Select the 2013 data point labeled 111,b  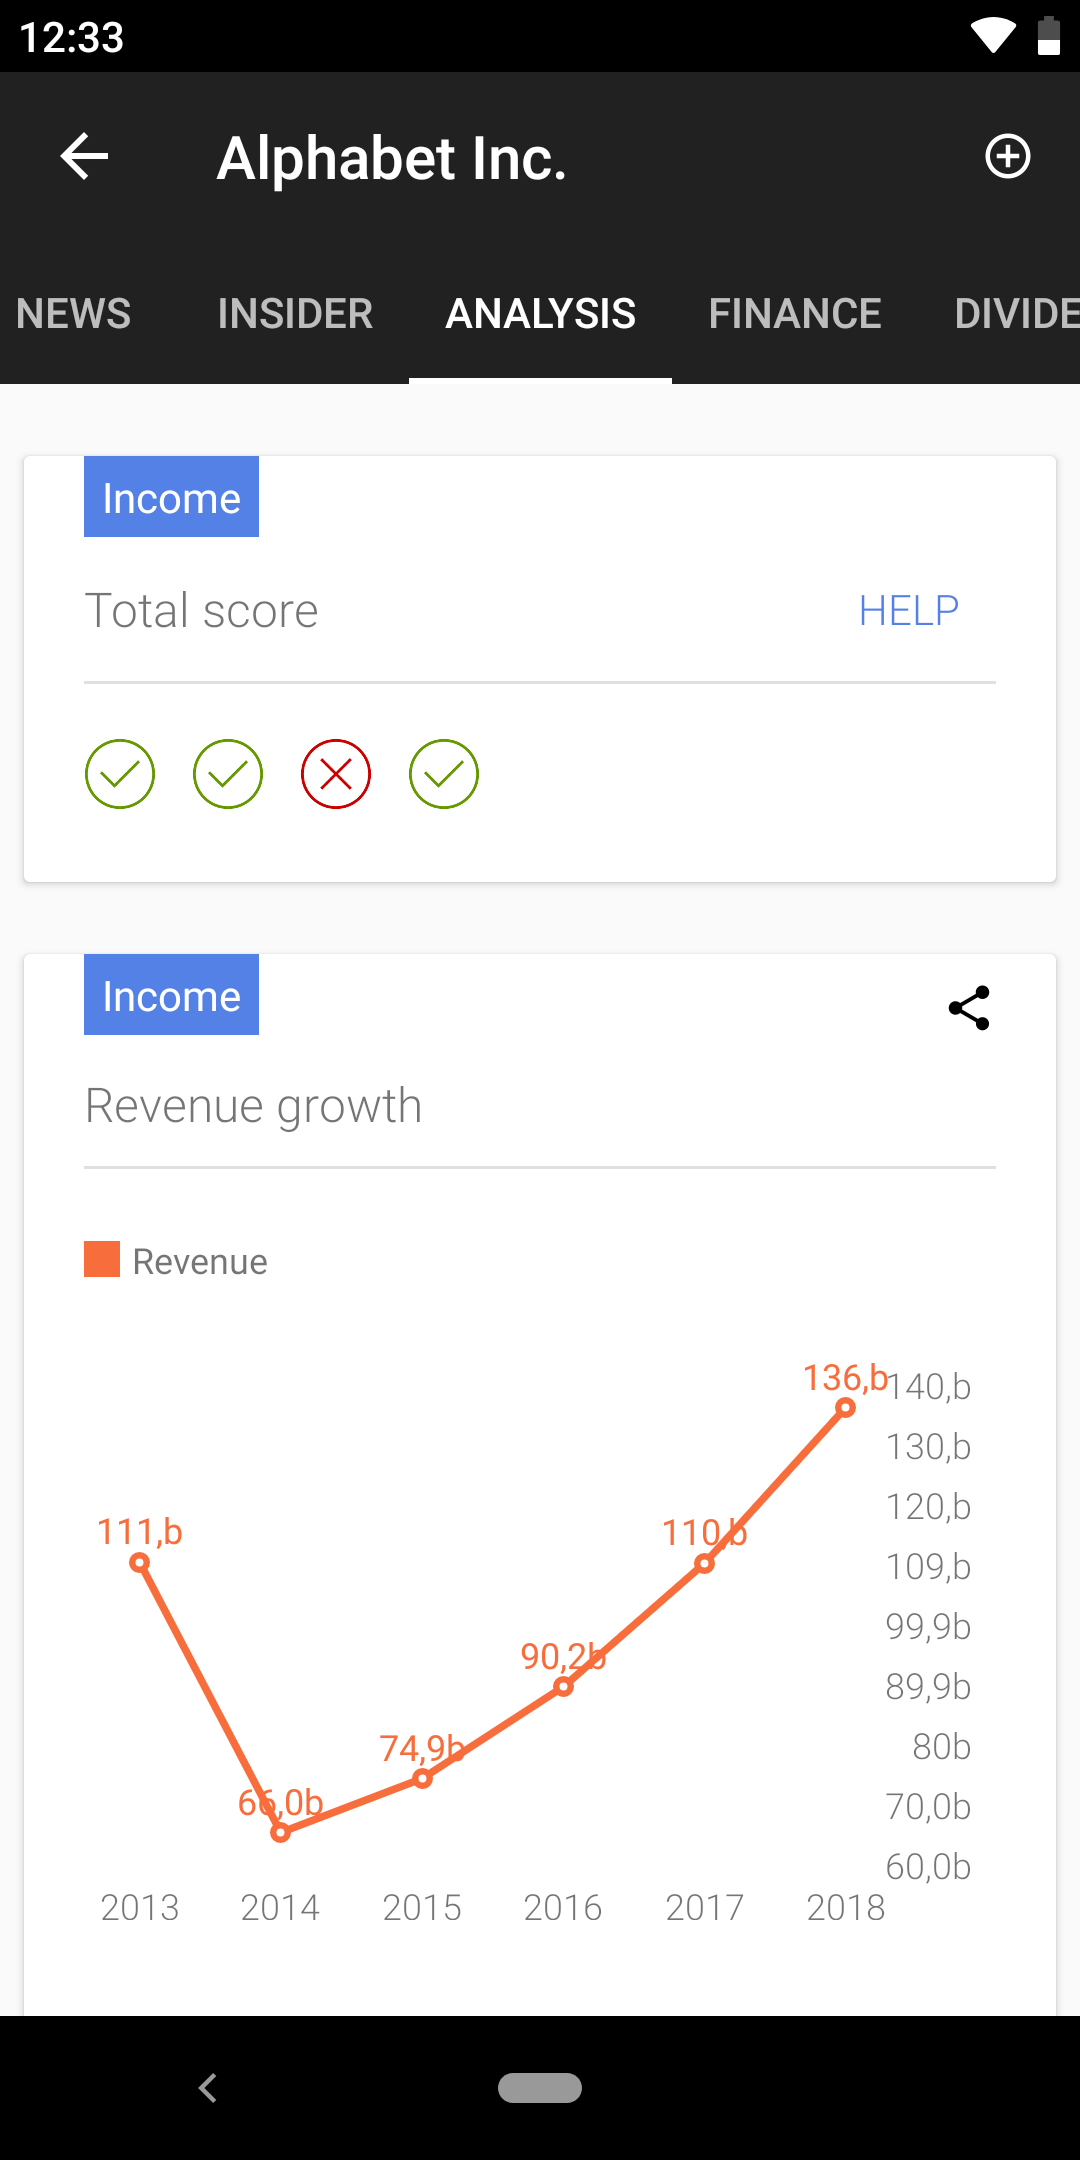click(x=140, y=1563)
